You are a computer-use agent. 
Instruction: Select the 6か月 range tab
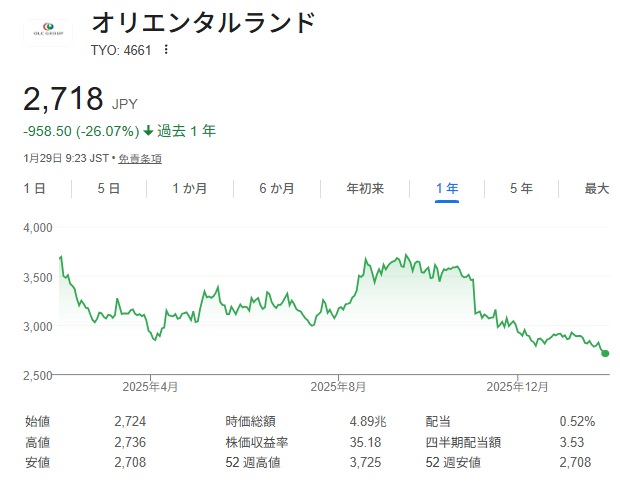tap(277, 189)
